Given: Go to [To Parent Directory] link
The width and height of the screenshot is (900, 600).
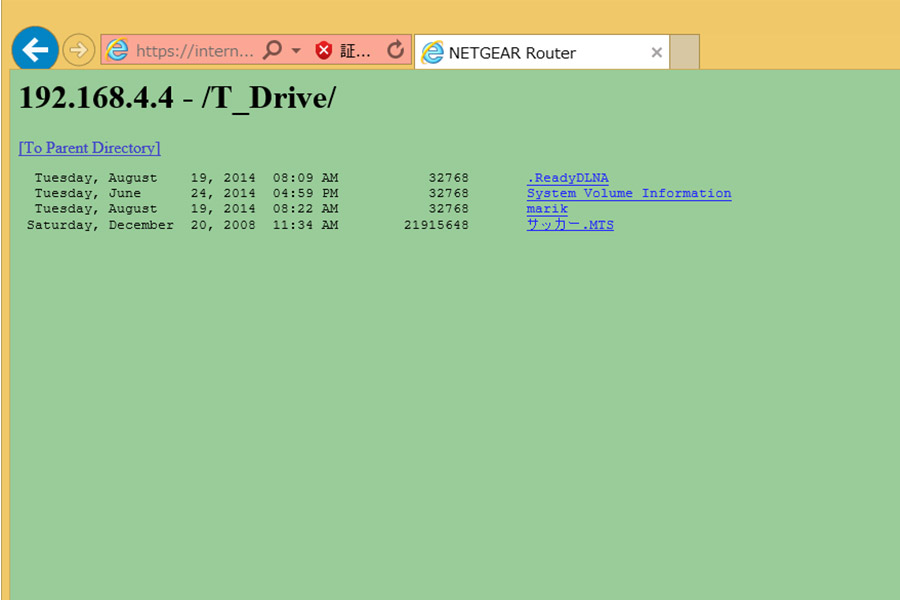Looking at the screenshot, I should (89, 148).
